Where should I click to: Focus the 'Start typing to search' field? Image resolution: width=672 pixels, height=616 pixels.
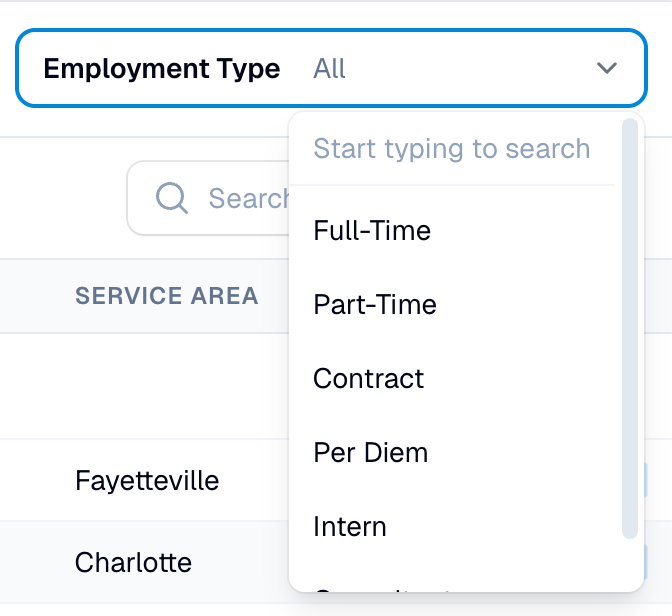[452, 149]
